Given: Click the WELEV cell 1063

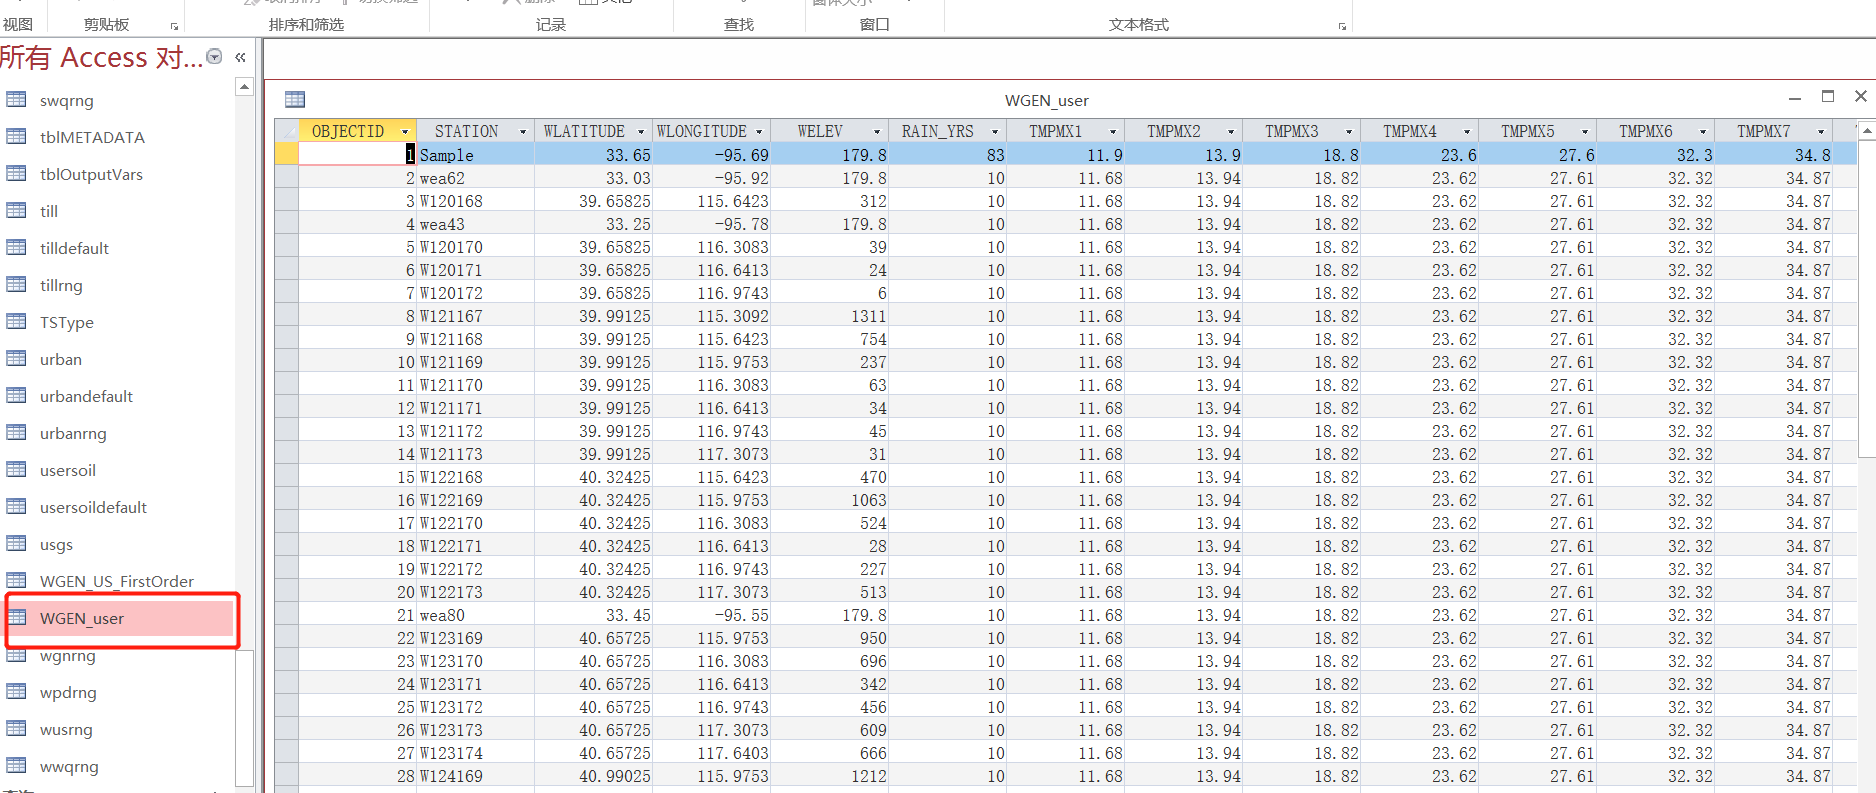Looking at the screenshot, I should pos(829,500).
